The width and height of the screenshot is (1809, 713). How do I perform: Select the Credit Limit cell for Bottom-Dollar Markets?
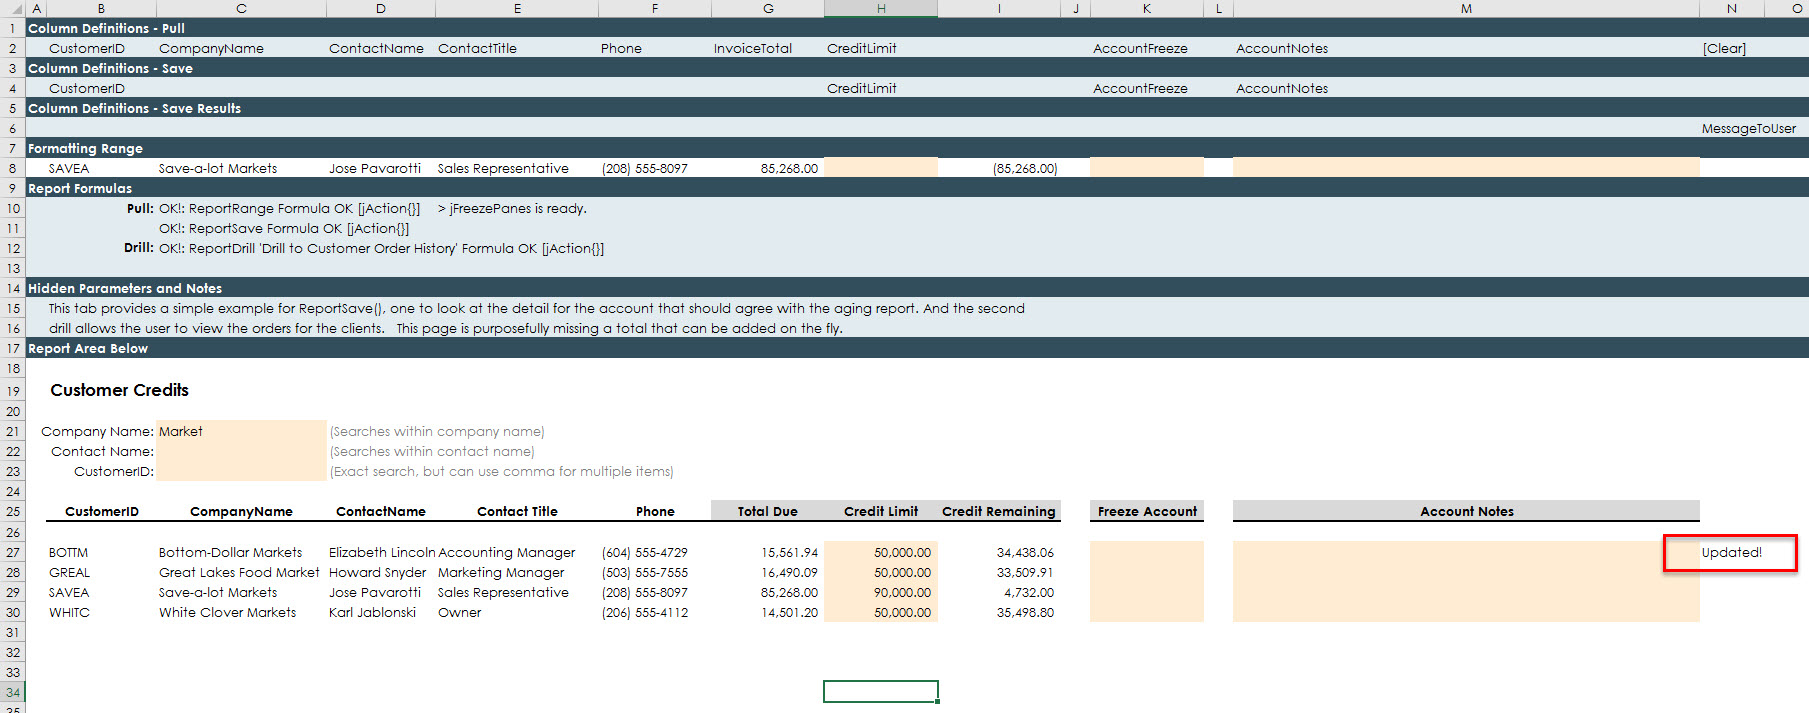pos(881,552)
